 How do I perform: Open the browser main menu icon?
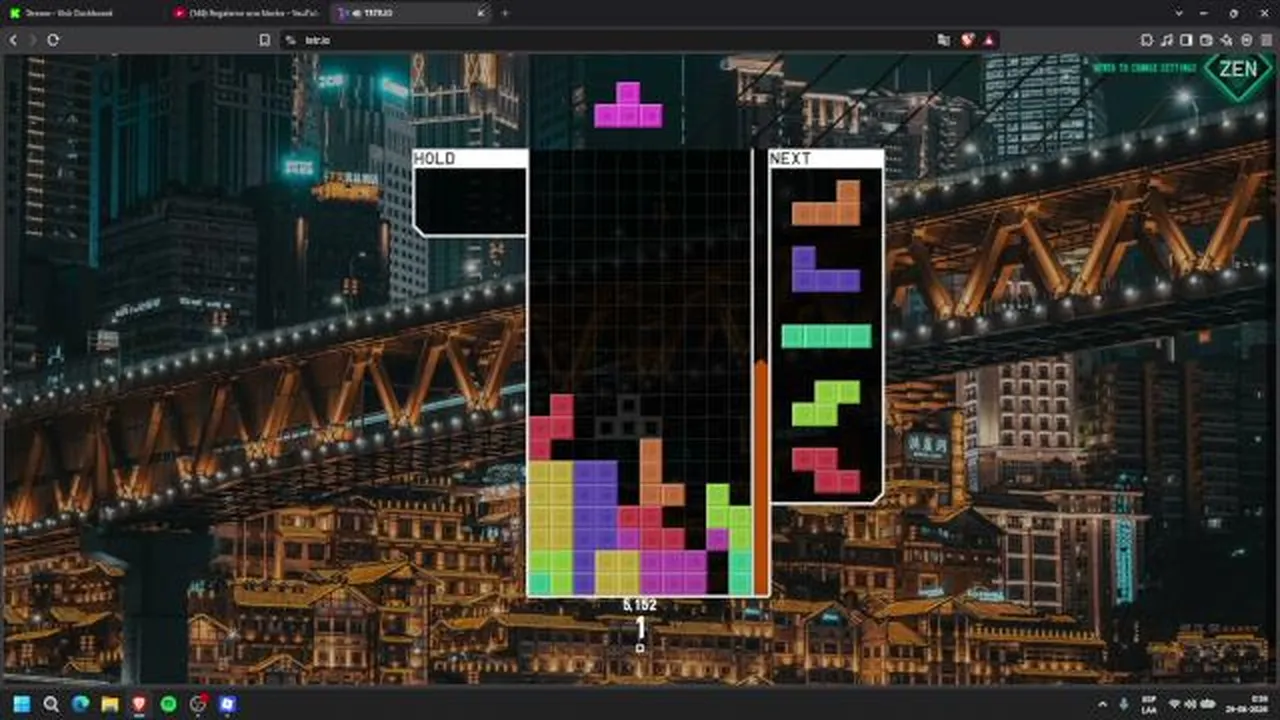(1265, 40)
